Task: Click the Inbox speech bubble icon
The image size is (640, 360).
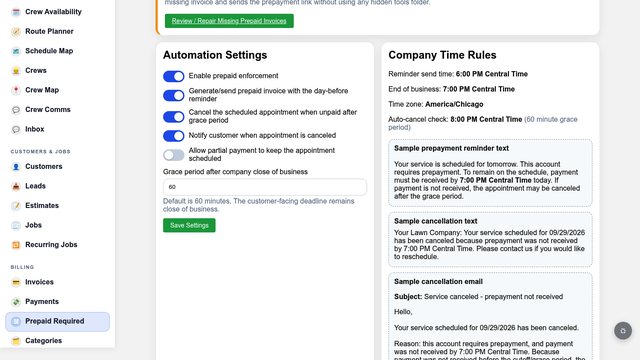Action: point(16,129)
